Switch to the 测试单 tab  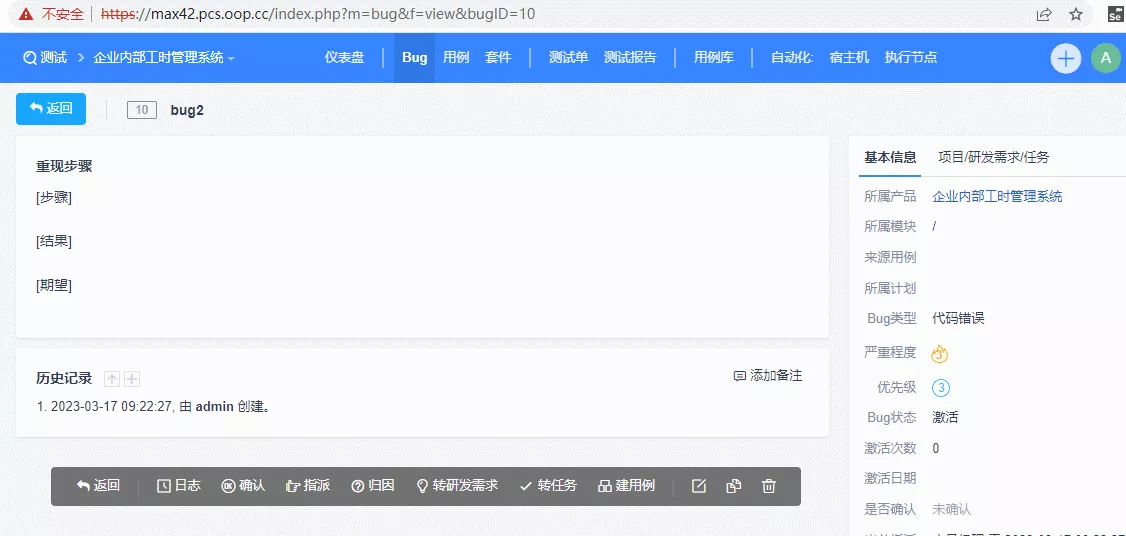(x=568, y=57)
